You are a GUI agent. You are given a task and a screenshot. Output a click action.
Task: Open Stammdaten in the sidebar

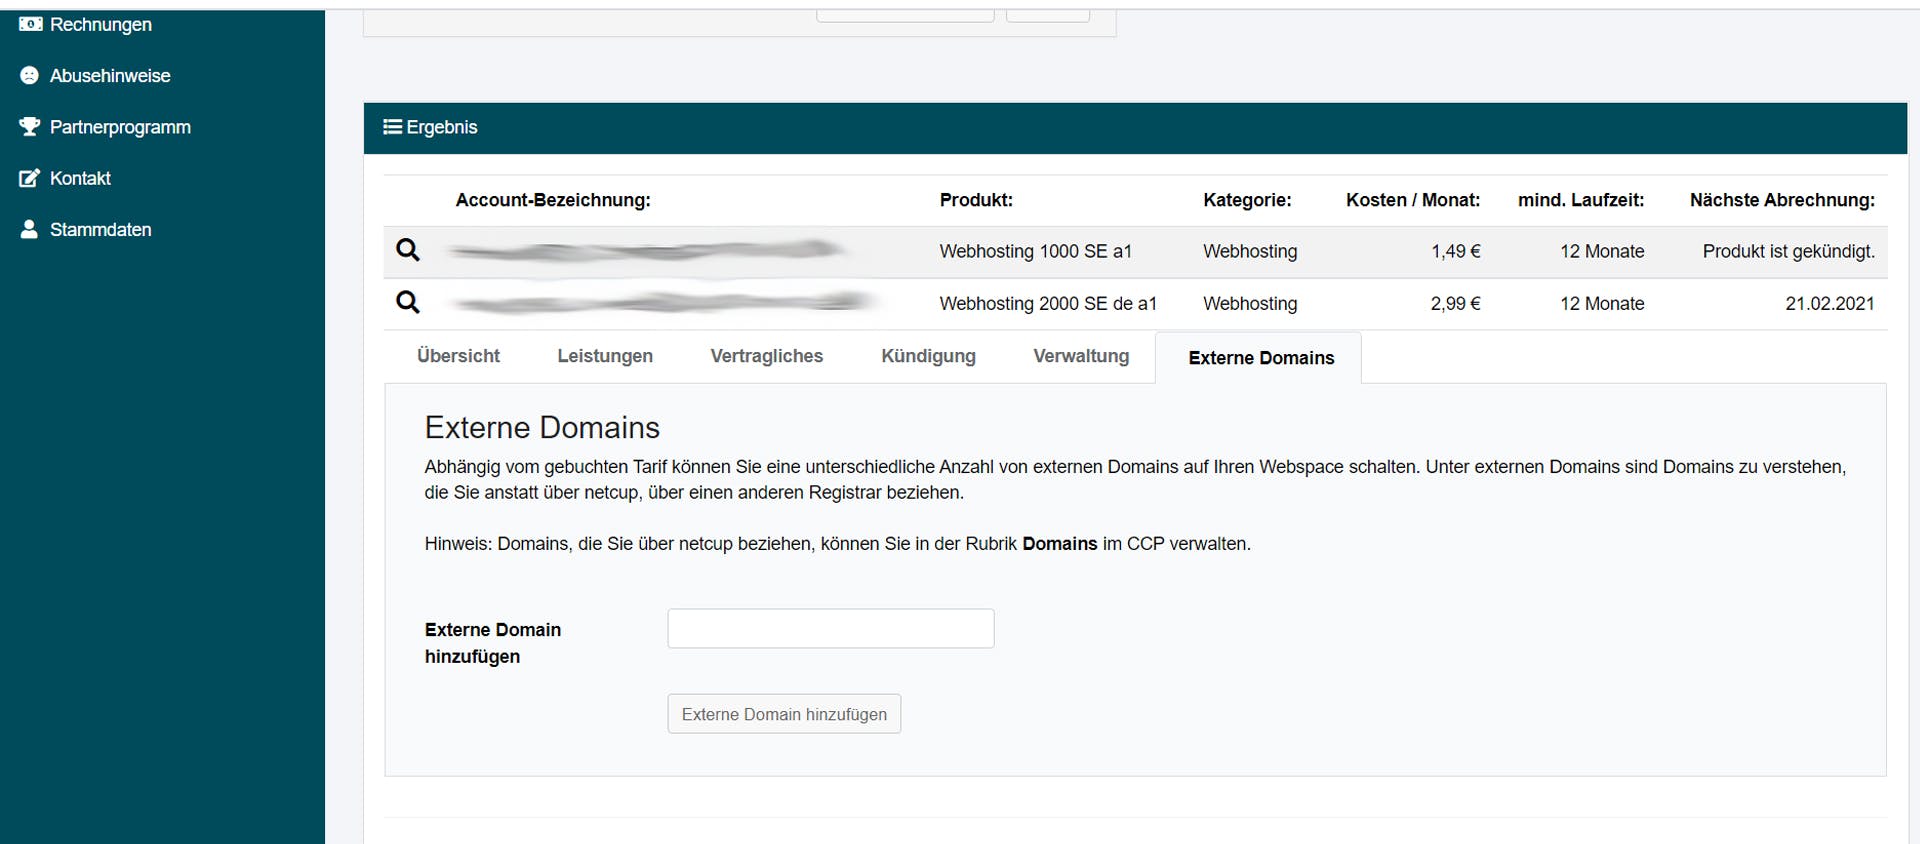tap(101, 229)
